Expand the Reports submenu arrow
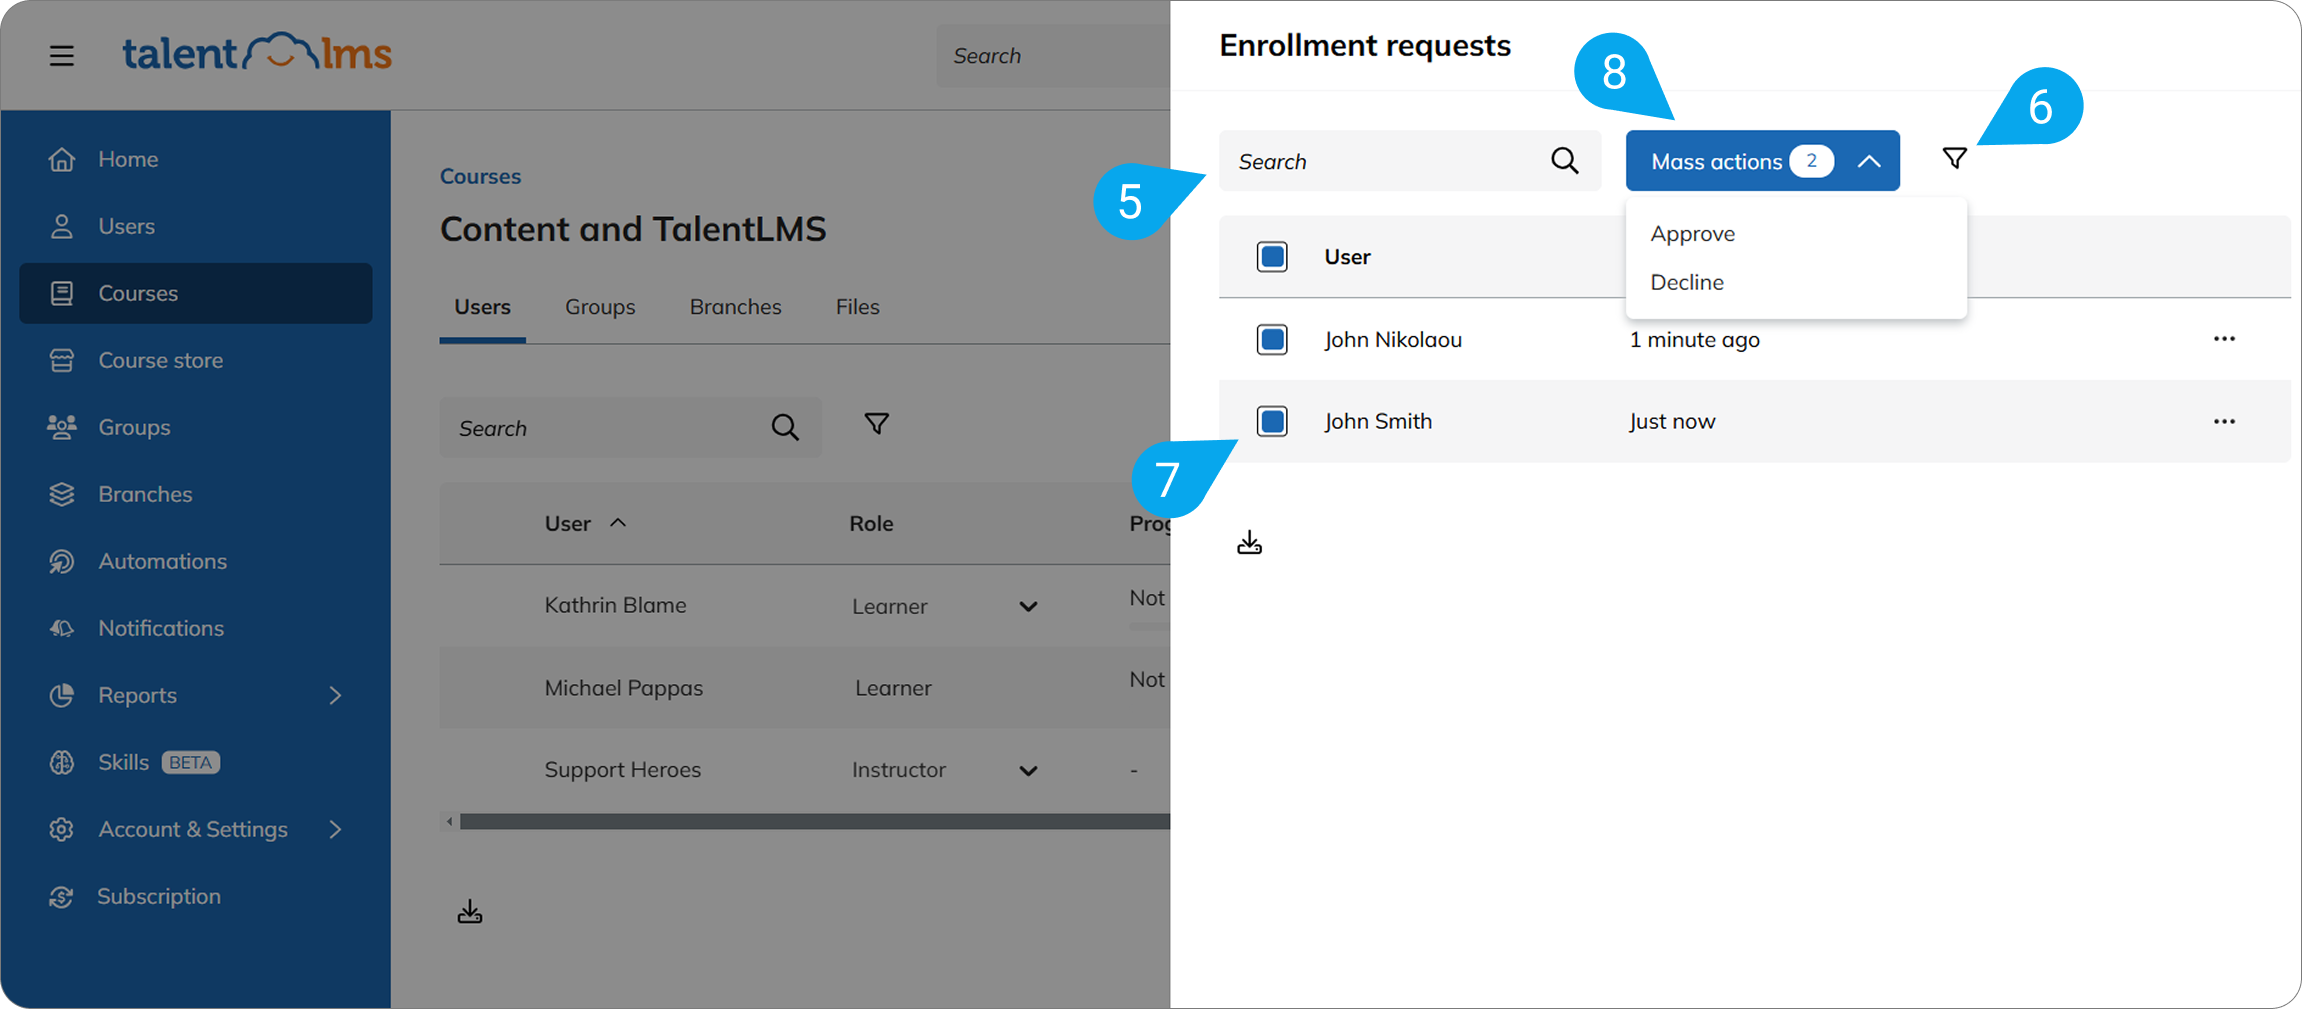This screenshot has width=2302, height=1009. point(336,695)
